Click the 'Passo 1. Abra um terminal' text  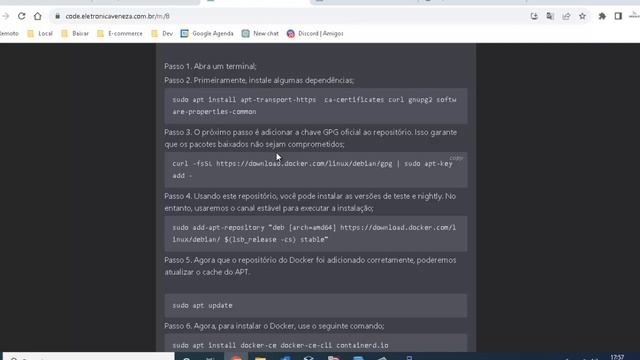coord(210,66)
